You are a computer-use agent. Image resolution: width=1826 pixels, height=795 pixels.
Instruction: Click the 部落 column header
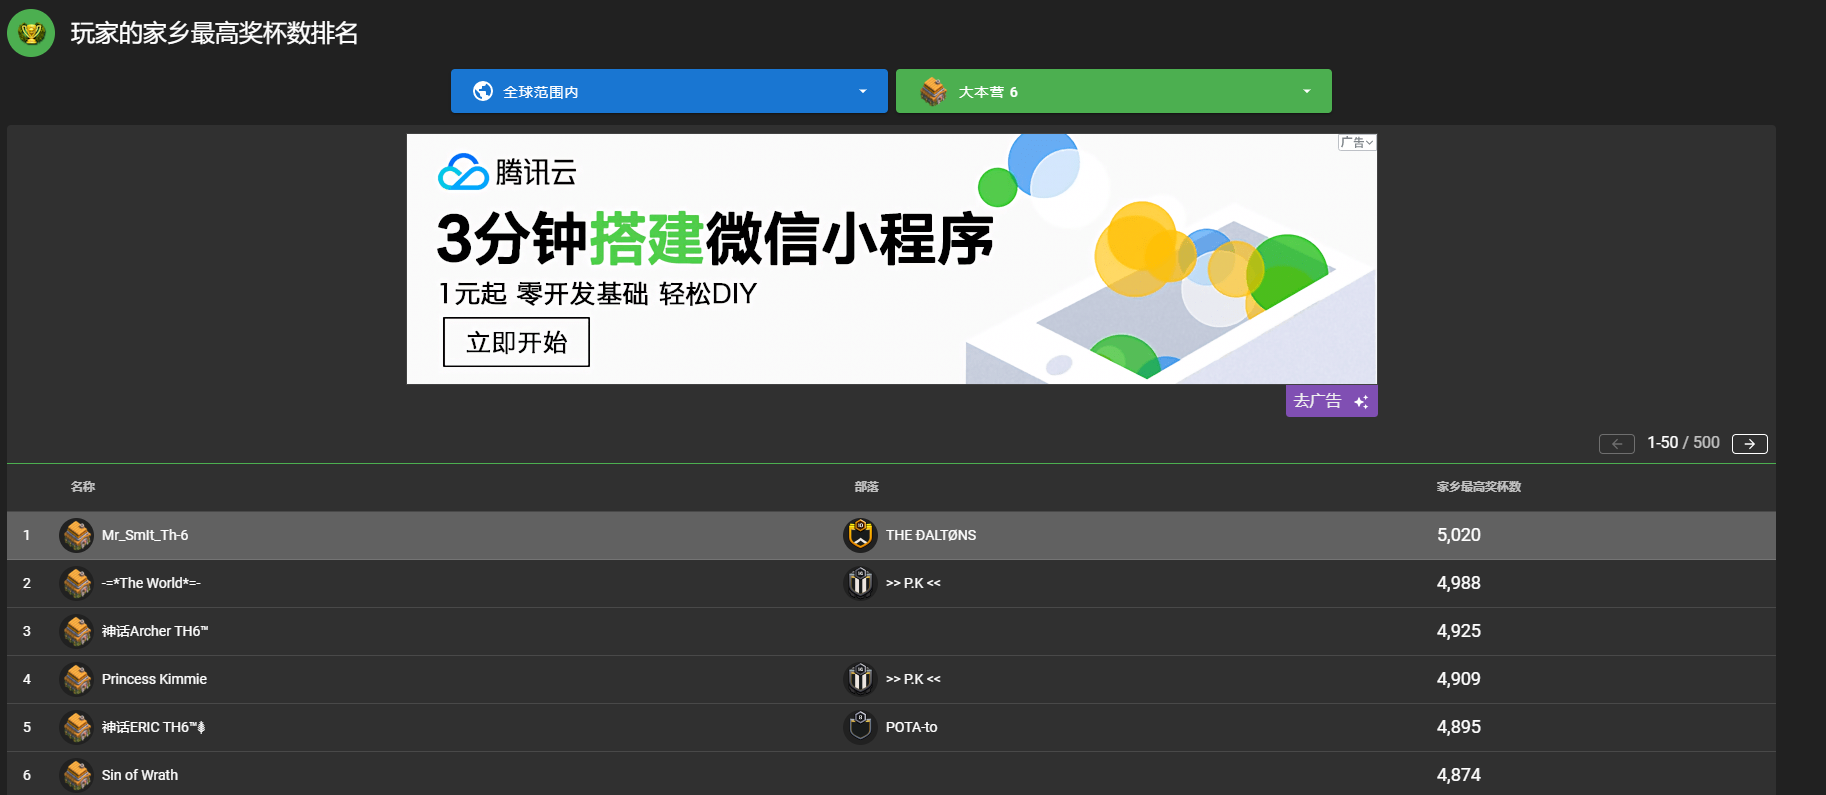pyautogui.click(x=866, y=487)
